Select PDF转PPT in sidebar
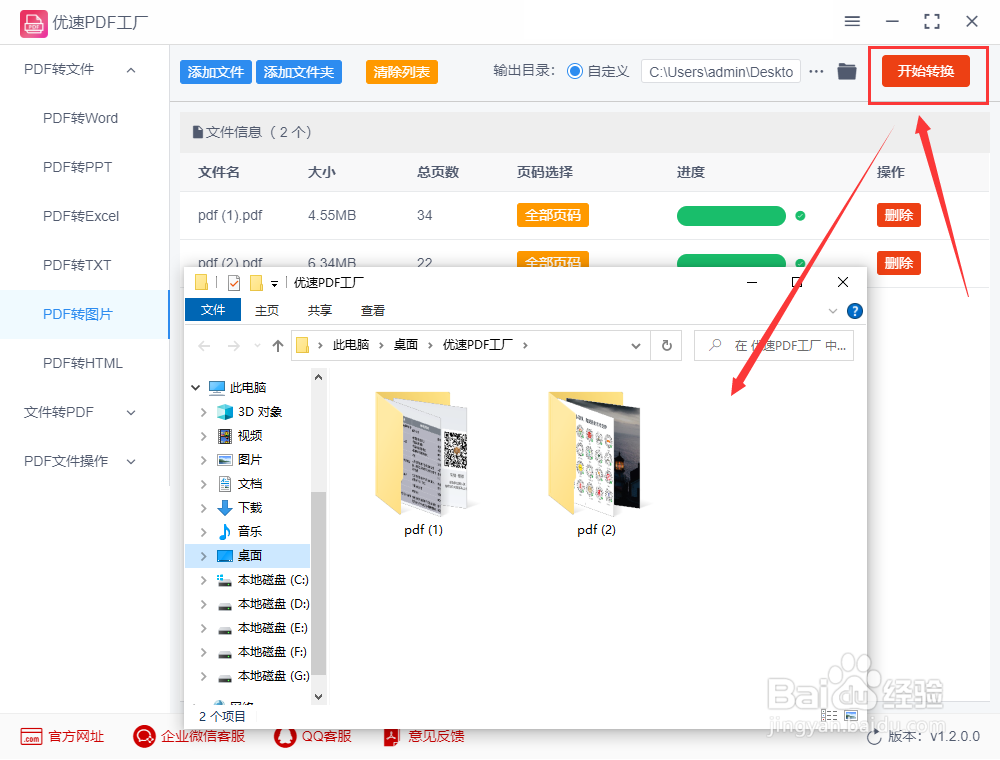 coord(77,168)
